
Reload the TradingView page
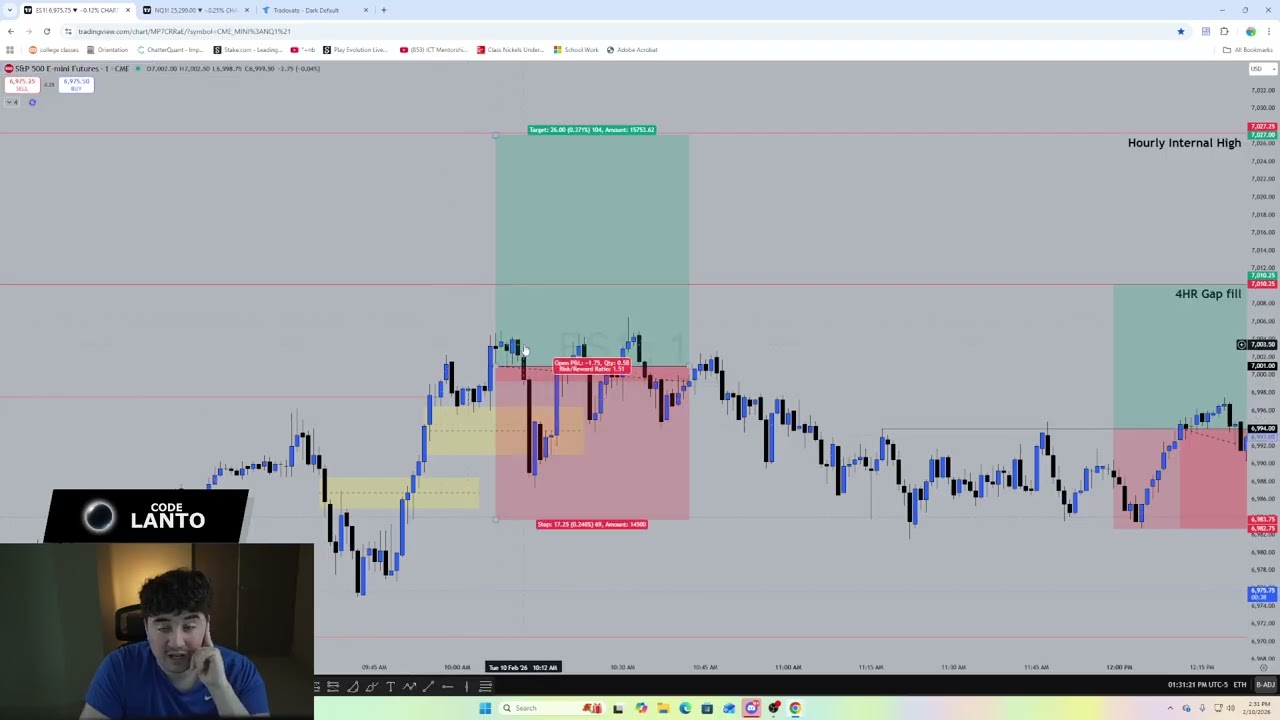coord(46,31)
